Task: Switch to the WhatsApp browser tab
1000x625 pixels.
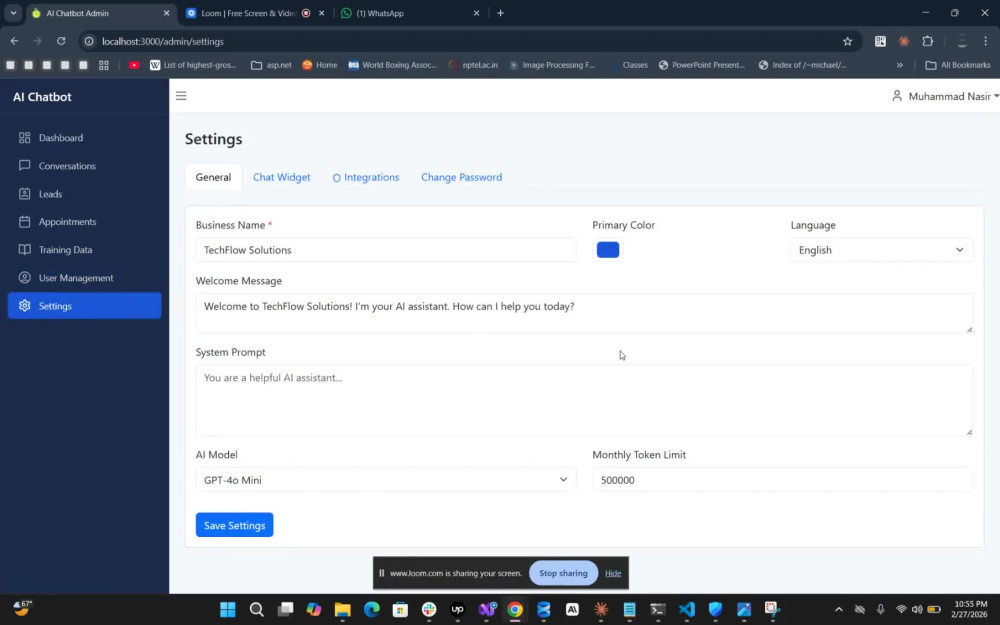Action: click(x=408, y=13)
